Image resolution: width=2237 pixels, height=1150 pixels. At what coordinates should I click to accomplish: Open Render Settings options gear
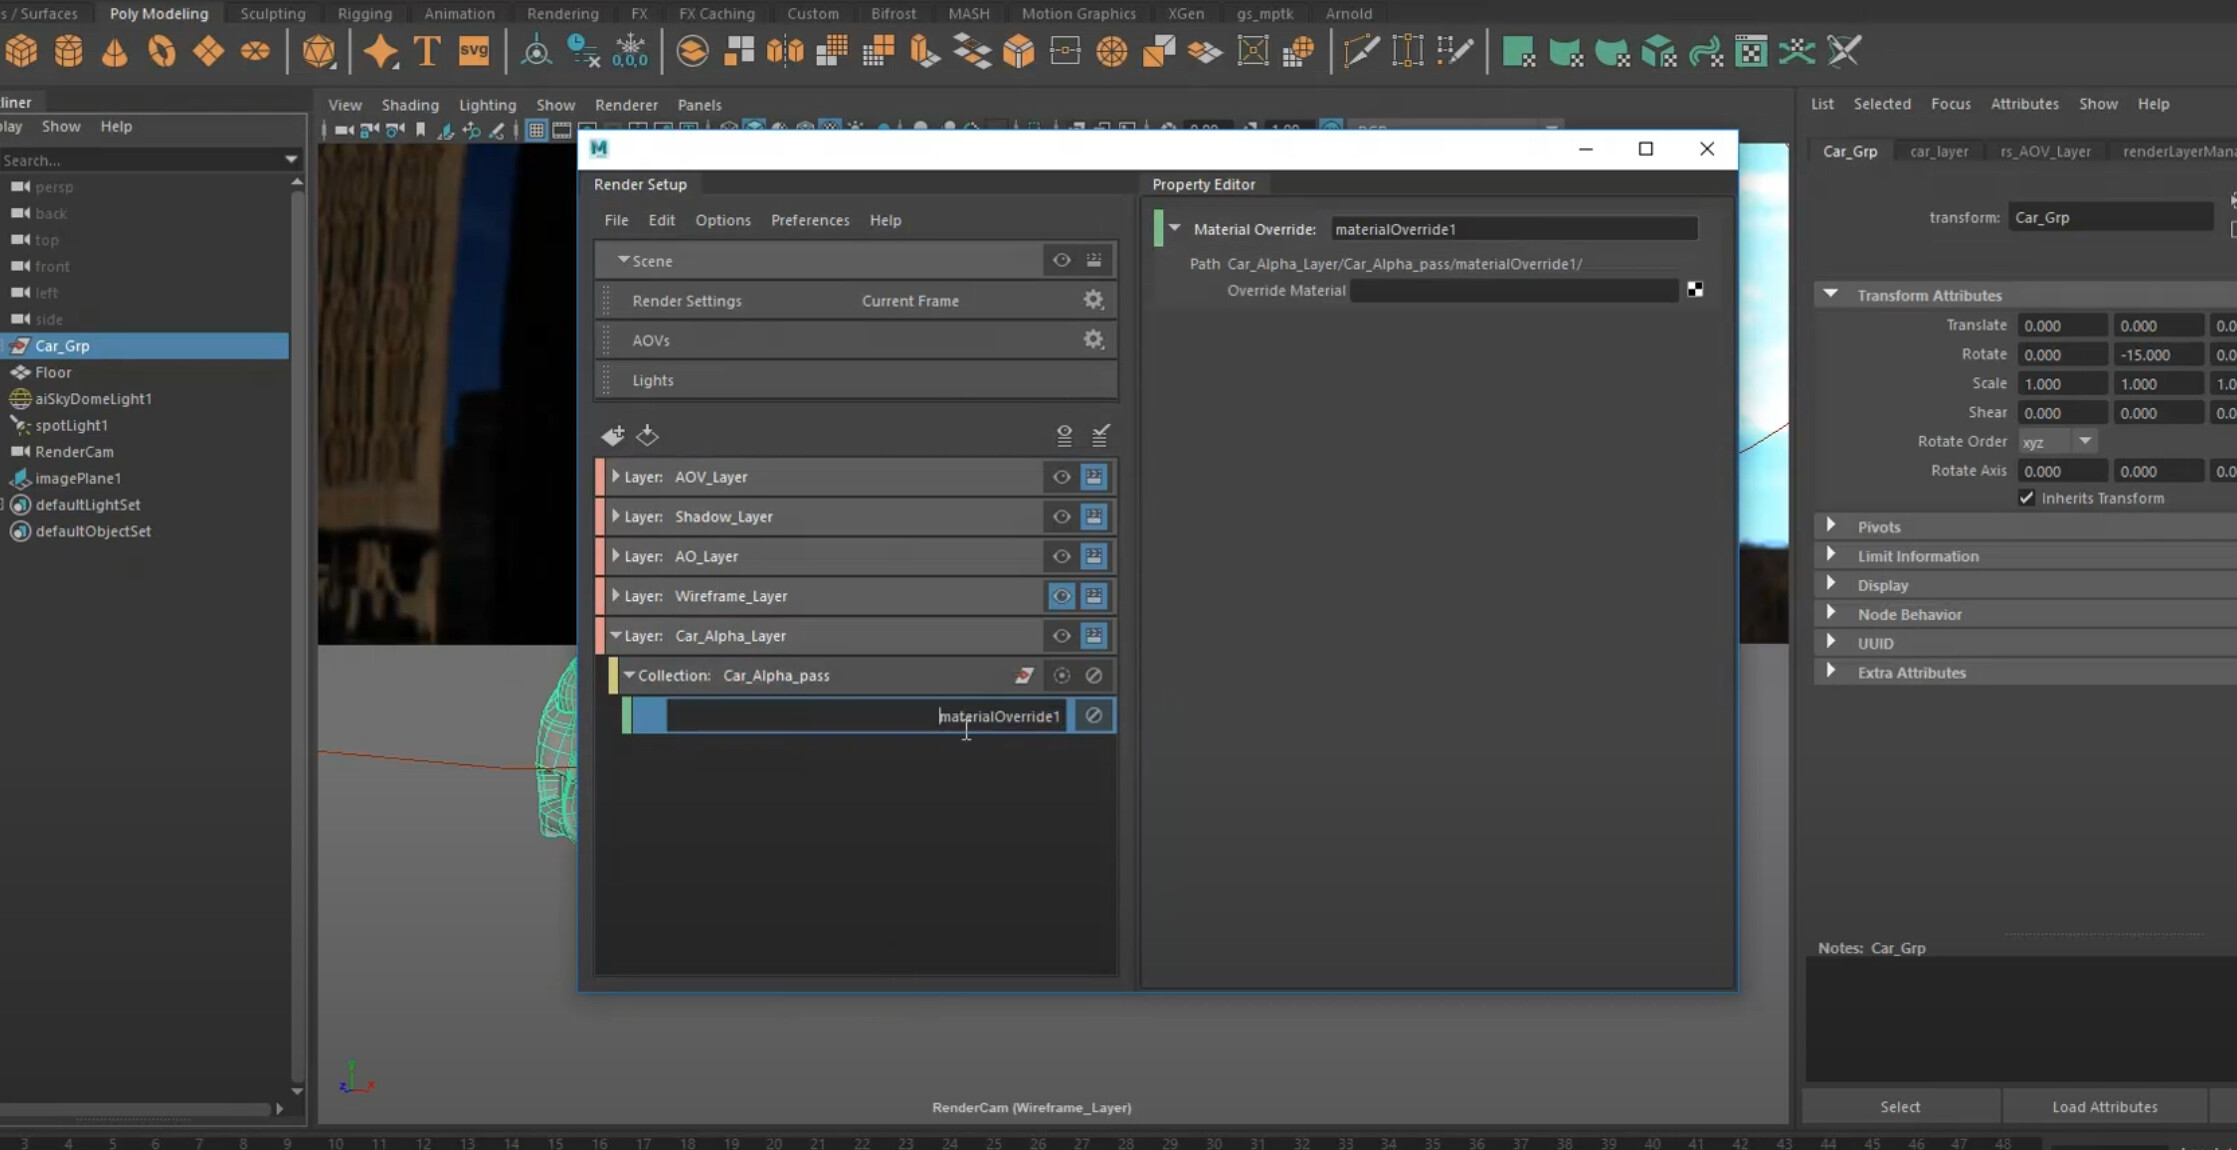coord(1093,299)
